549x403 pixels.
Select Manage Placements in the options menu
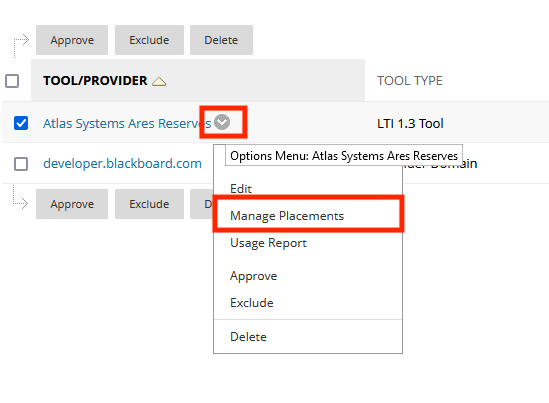(287, 216)
